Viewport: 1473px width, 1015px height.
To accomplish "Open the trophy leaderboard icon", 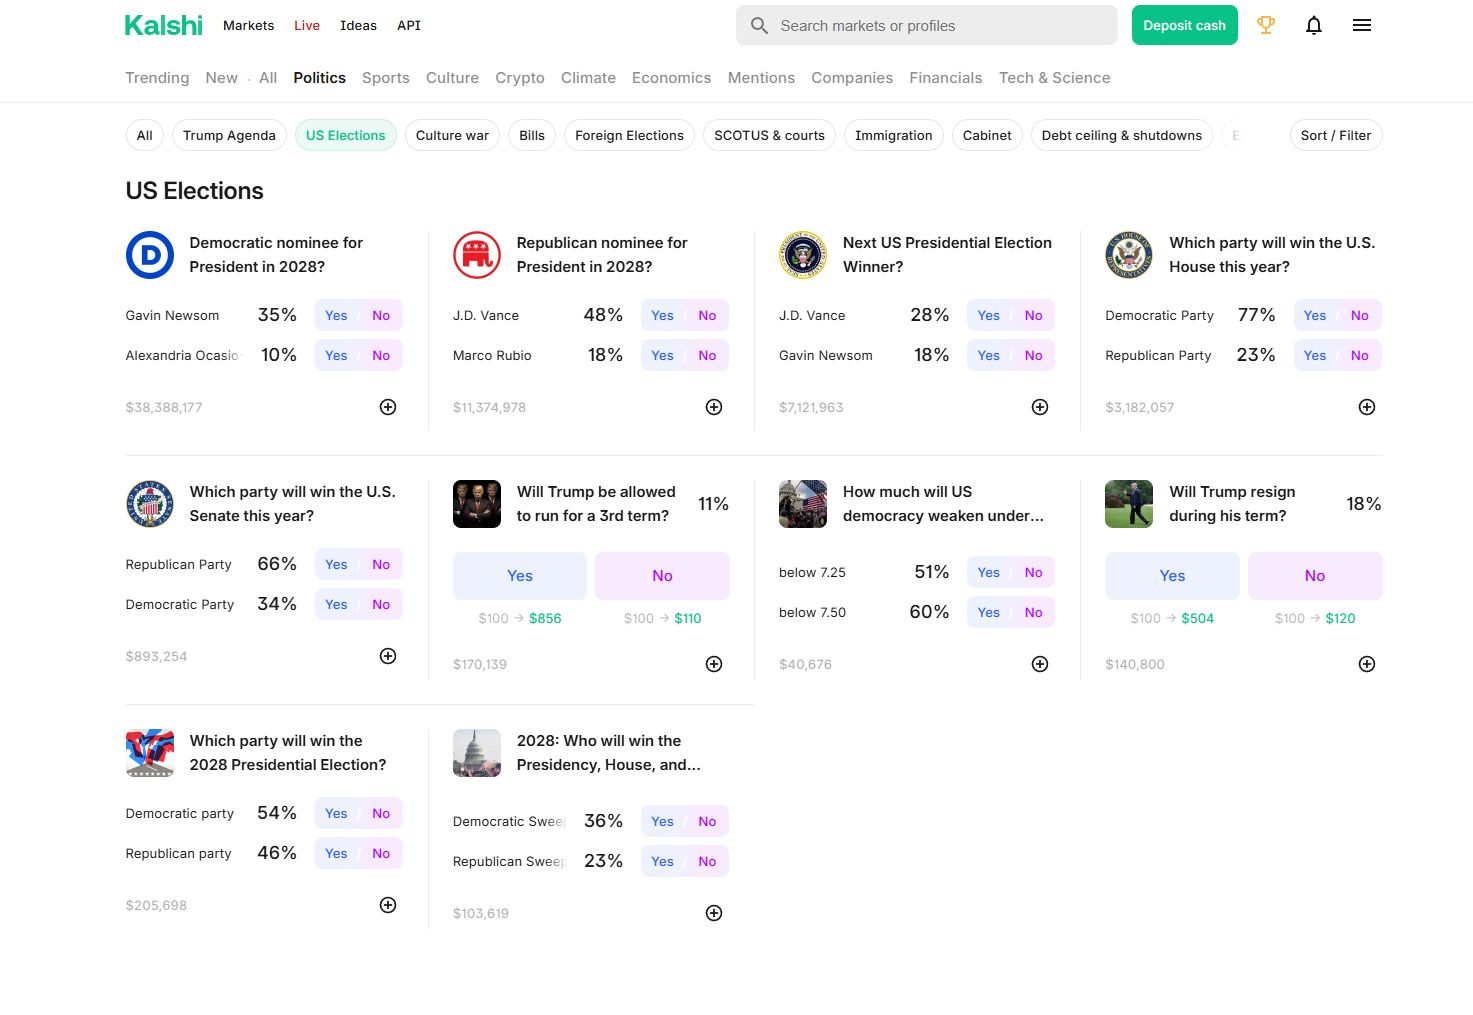I will [x=1265, y=25].
